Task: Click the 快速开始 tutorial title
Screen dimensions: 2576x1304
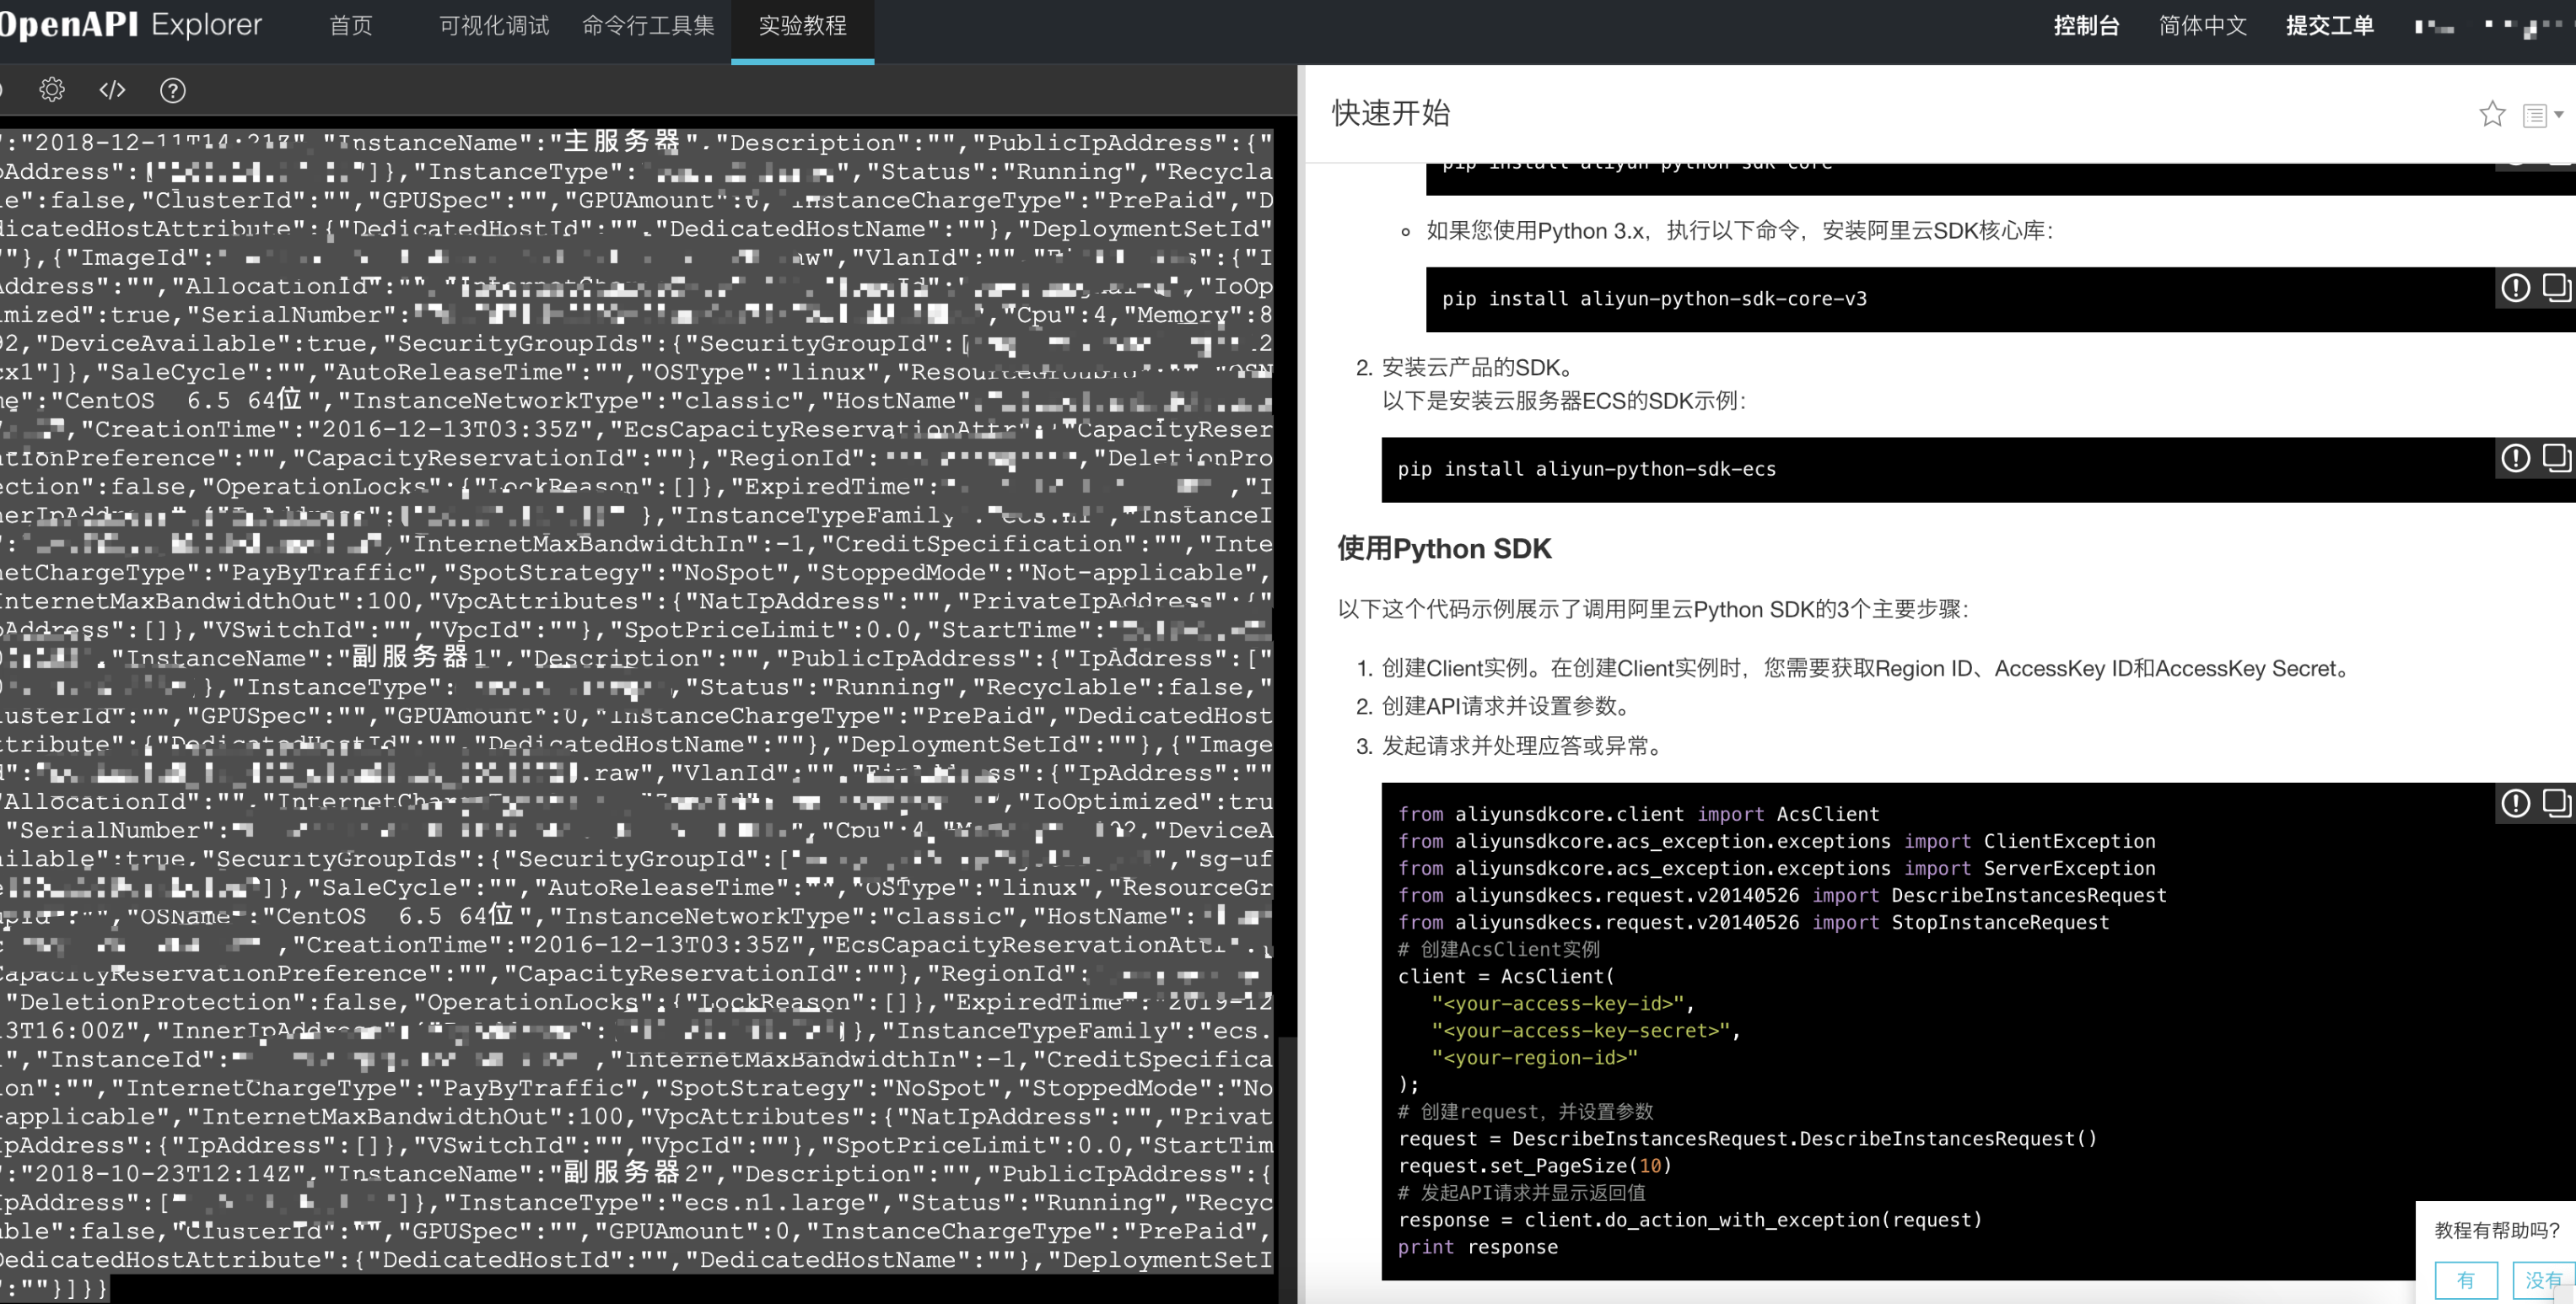Action: [1391, 113]
